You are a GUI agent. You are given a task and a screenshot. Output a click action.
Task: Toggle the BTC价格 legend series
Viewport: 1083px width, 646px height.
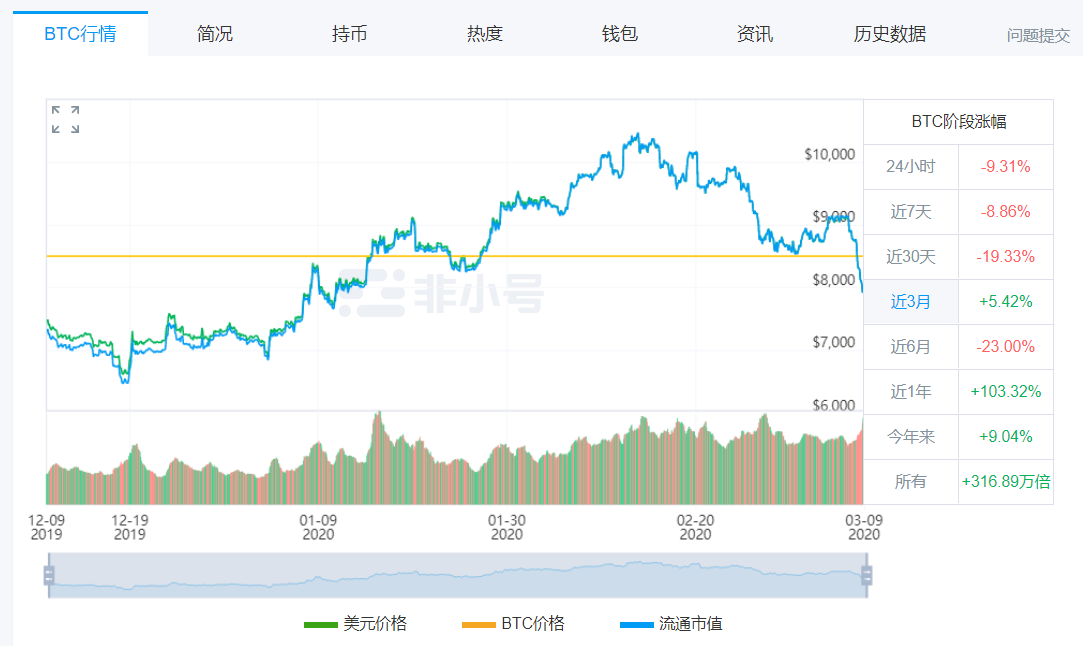[514, 624]
